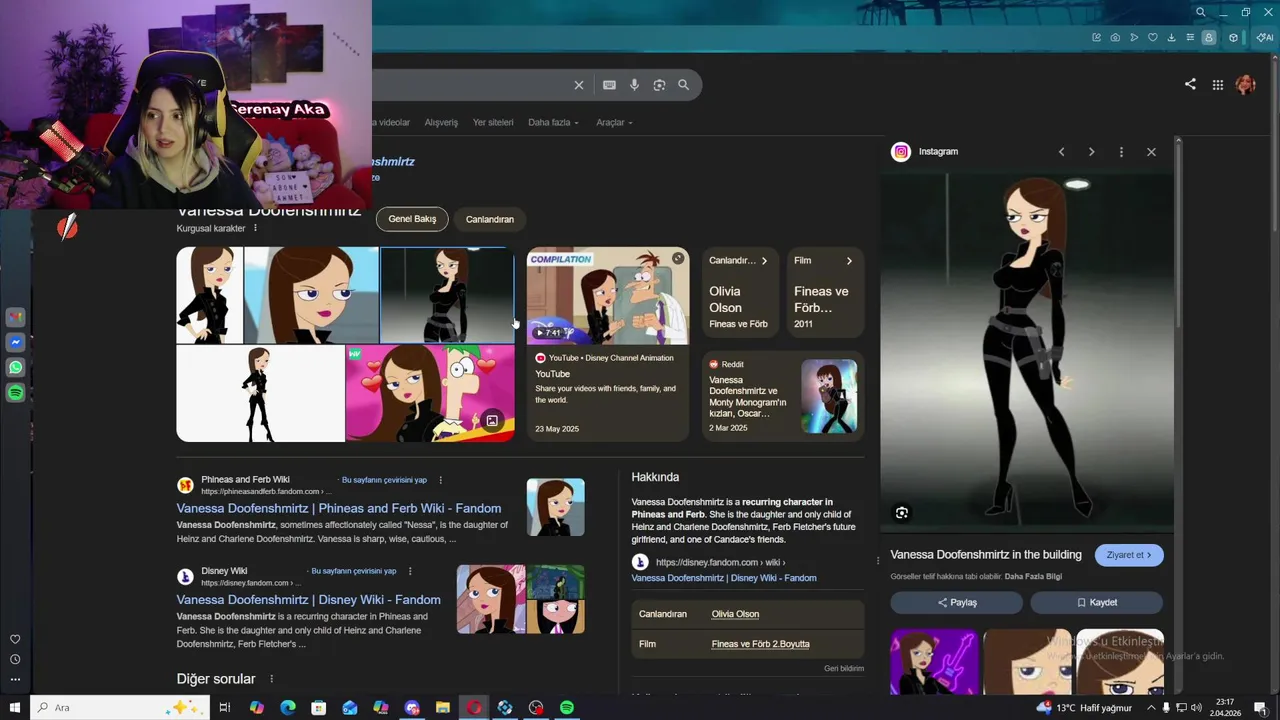Open Opera tab search magnifier

click(x=1200, y=12)
